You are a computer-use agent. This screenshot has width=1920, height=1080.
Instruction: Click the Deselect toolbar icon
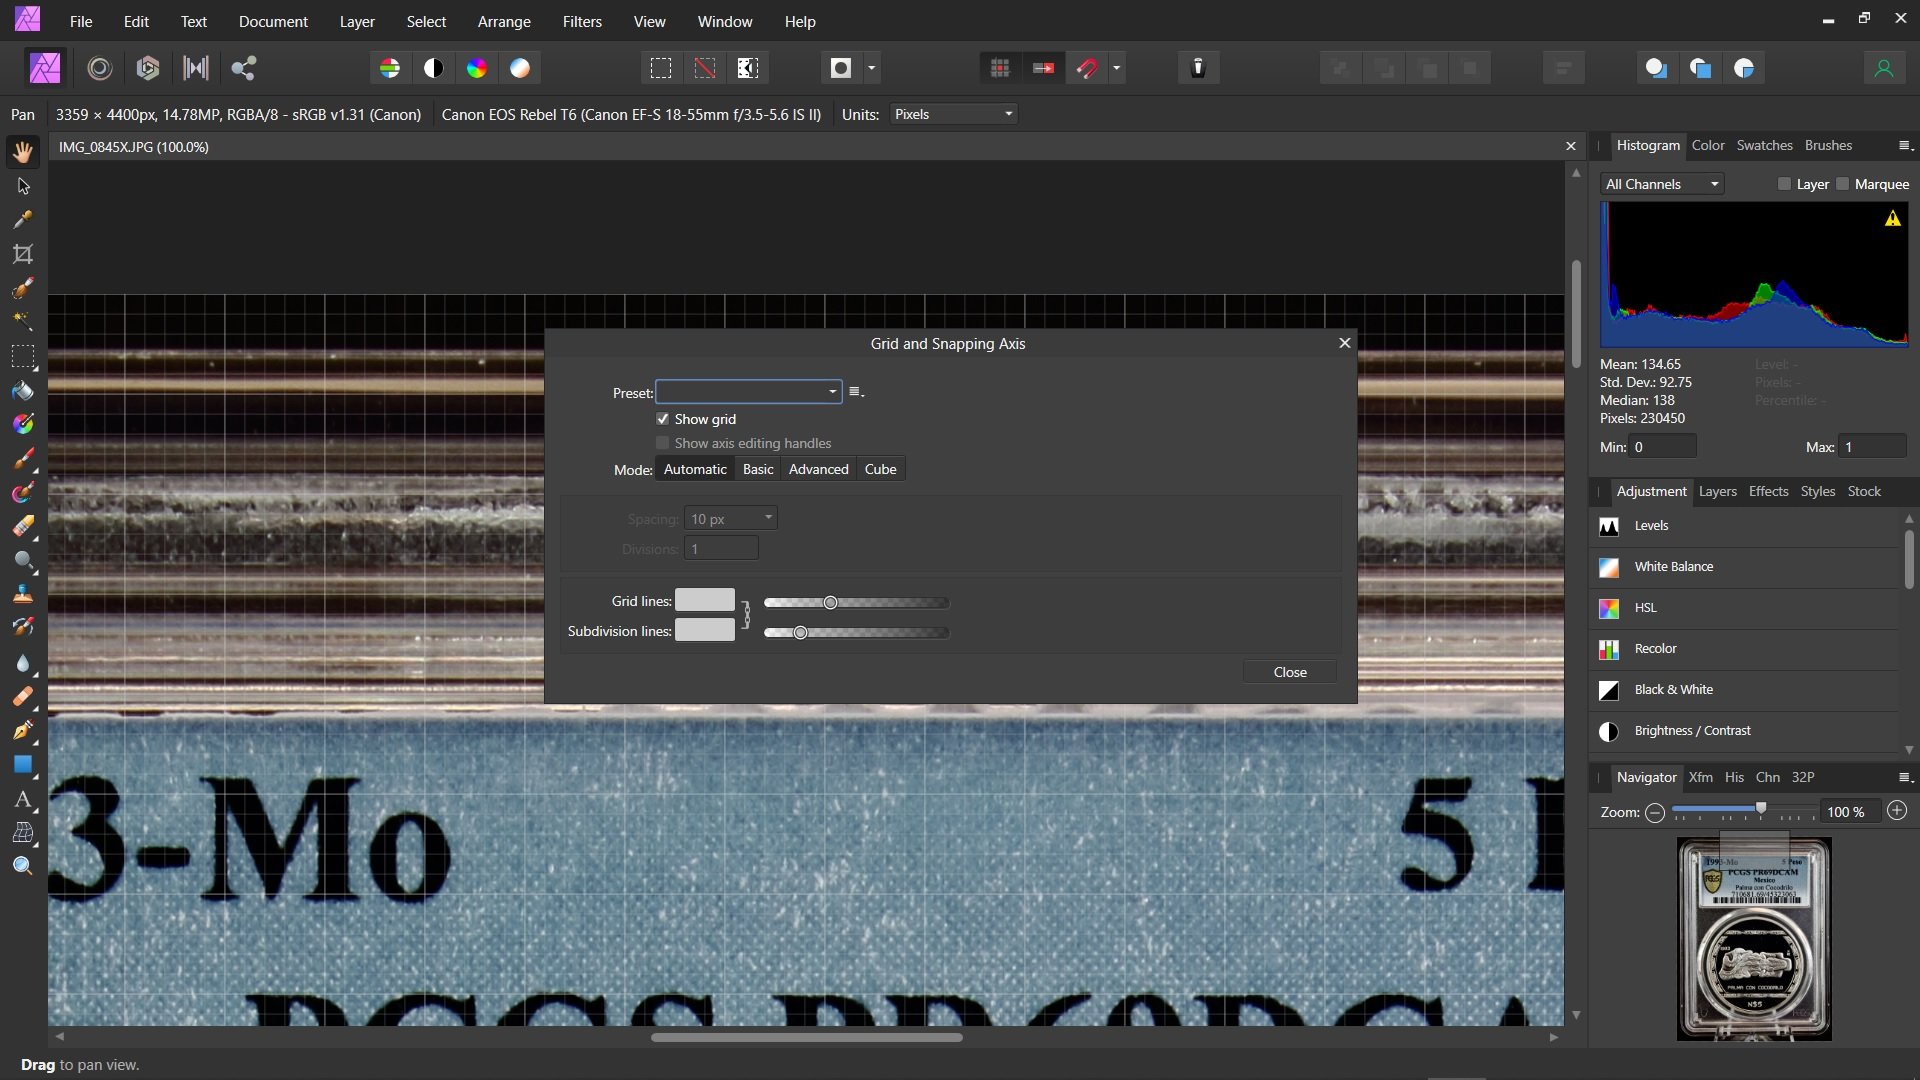coord(705,68)
